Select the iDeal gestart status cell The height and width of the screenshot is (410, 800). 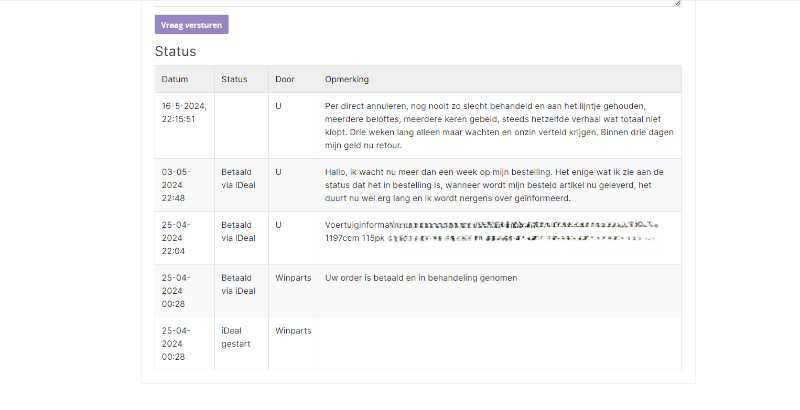click(236, 337)
